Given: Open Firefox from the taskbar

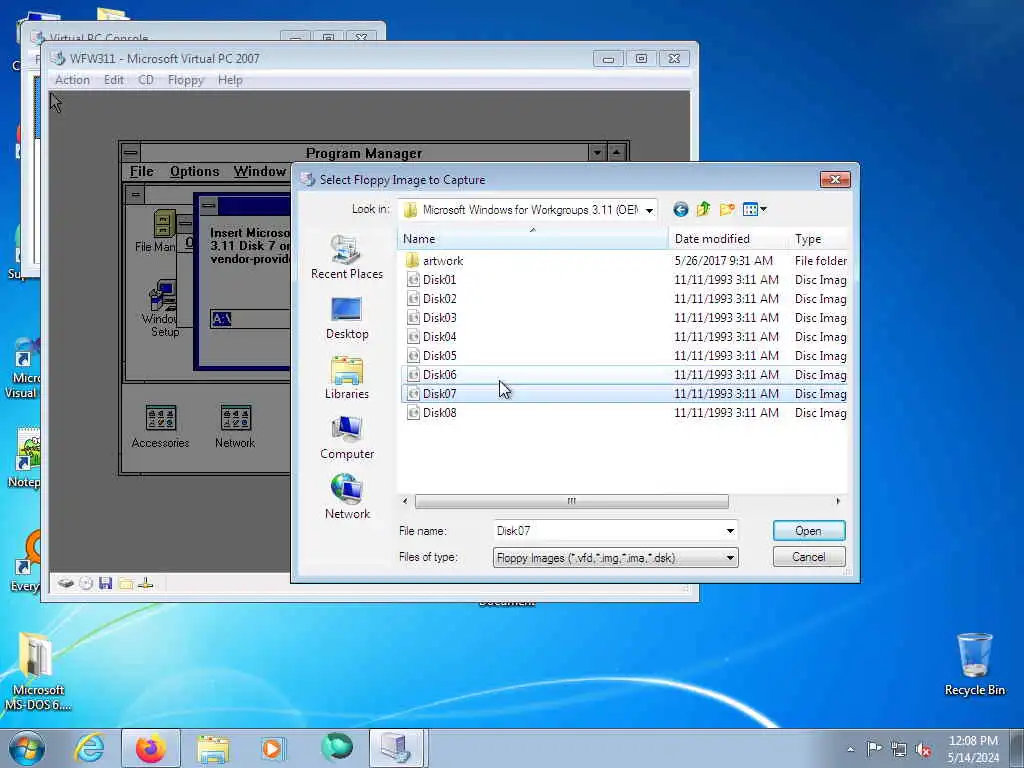Looking at the screenshot, I should (x=151, y=748).
